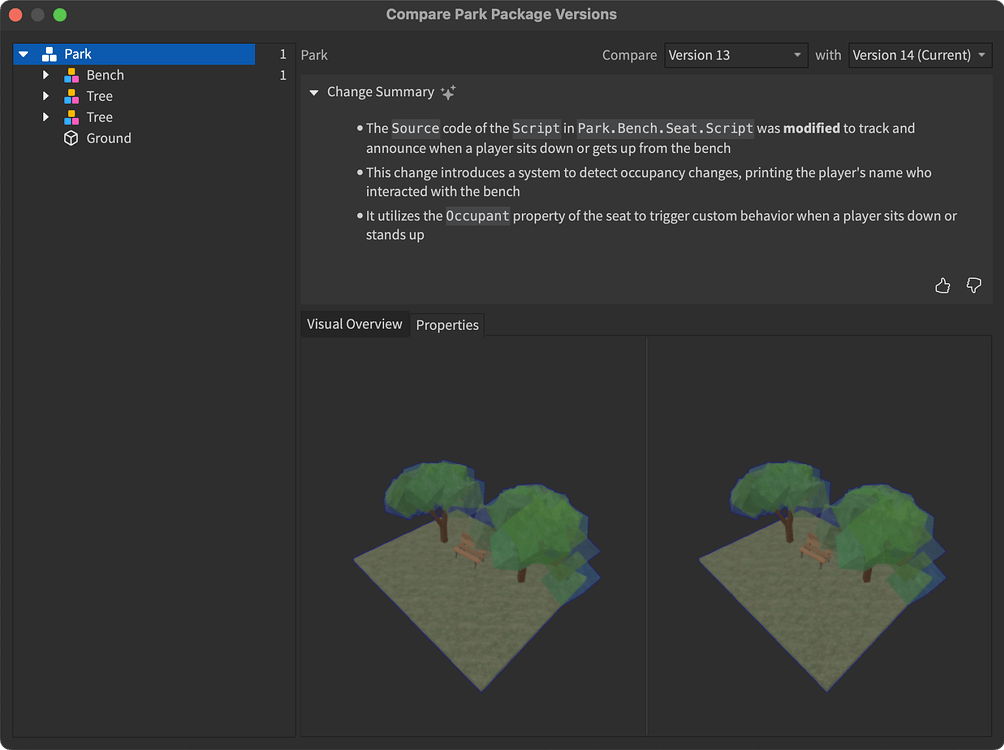Image resolution: width=1004 pixels, height=750 pixels.
Task: Select the Visual Overview tab
Action: (x=354, y=324)
